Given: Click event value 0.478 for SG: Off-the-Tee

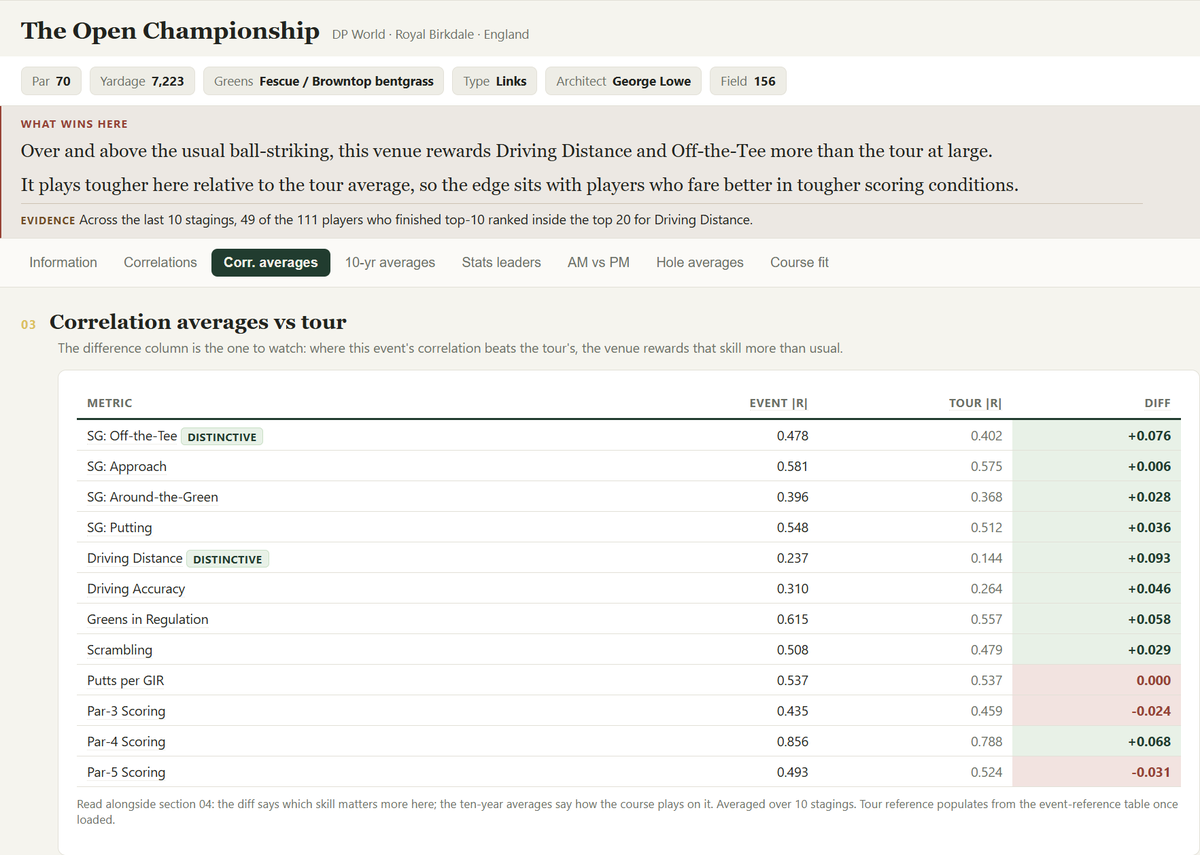Looking at the screenshot, I should tap(792, 436).
